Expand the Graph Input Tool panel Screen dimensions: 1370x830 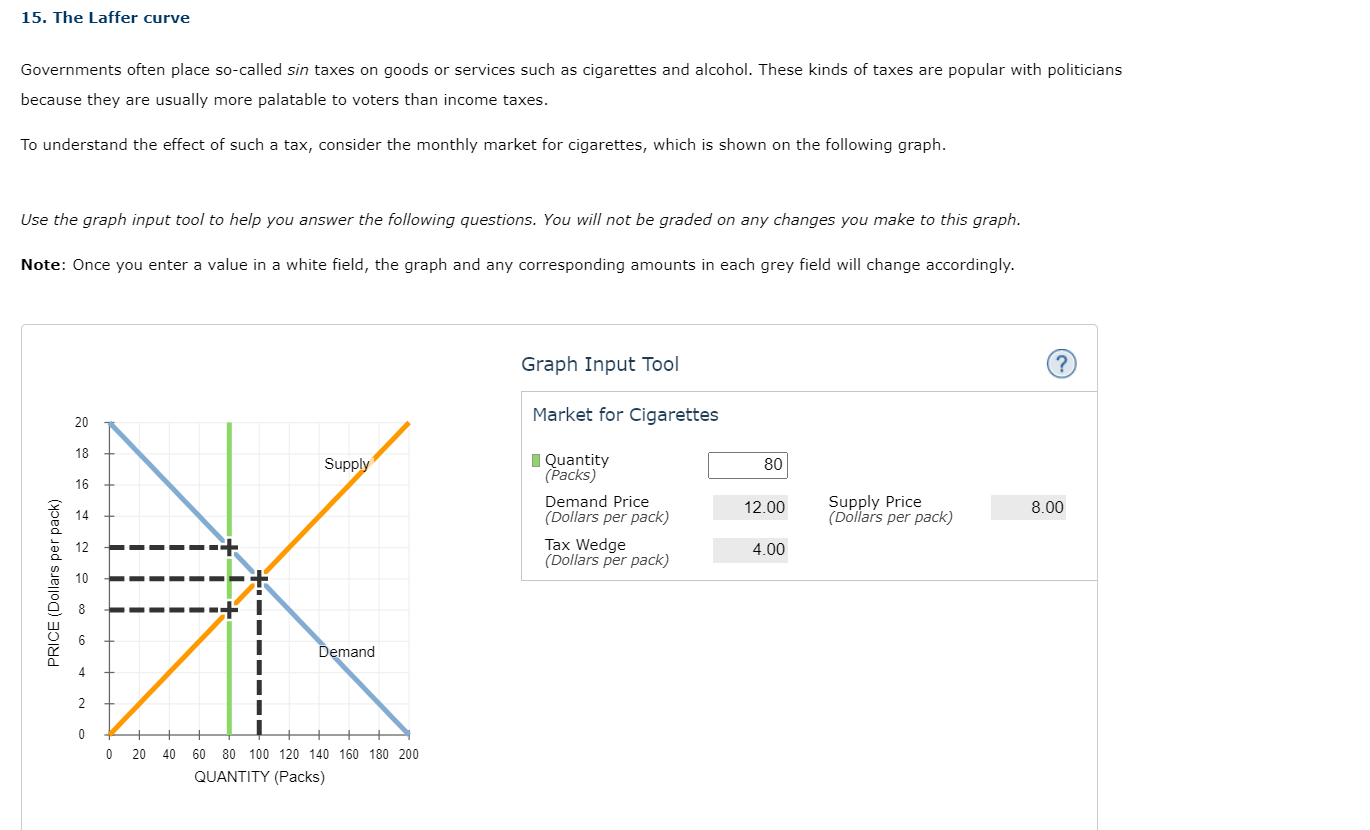pyautogui.click(x=600, y=364)
